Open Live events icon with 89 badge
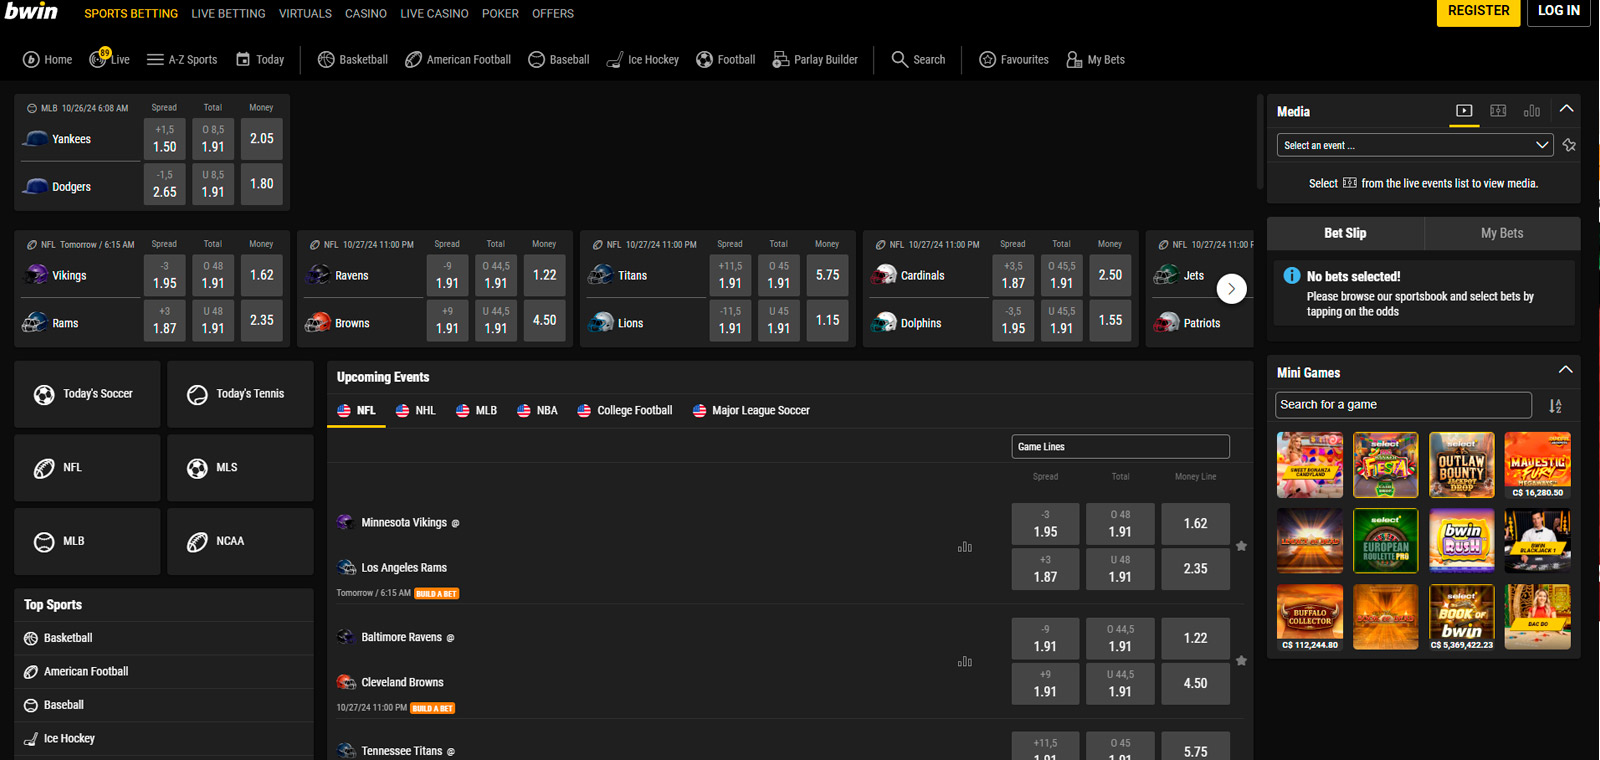1600x760 pixels. (98, 59)
